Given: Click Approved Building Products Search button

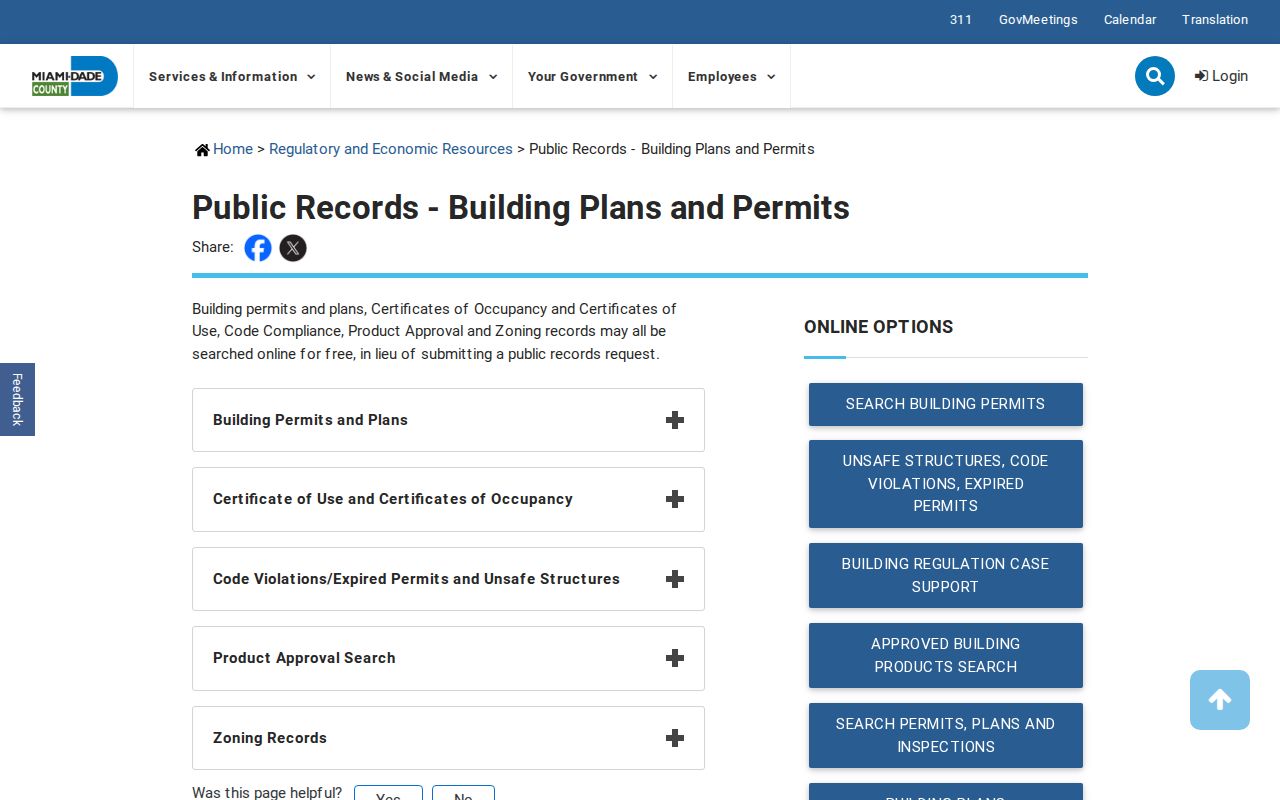Looking at the screenshot, I should [946, 655].
